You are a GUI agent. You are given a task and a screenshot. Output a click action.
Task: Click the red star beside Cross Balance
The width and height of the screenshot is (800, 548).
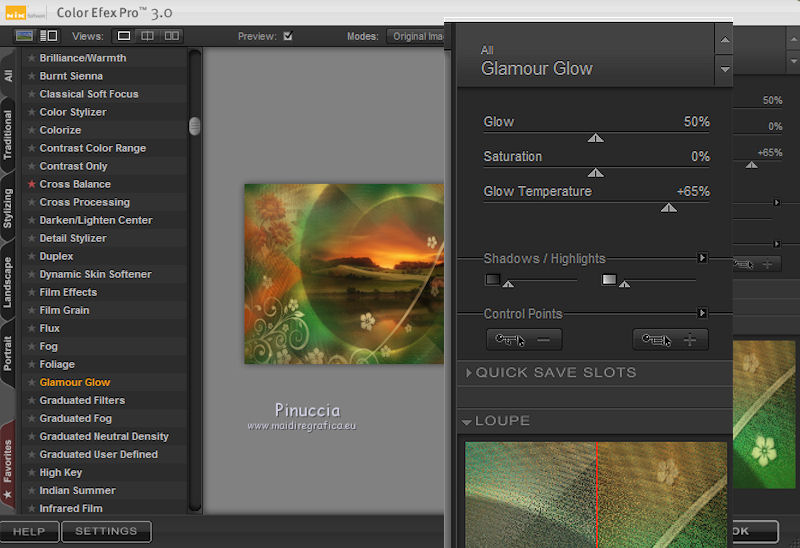pos(31,184)
